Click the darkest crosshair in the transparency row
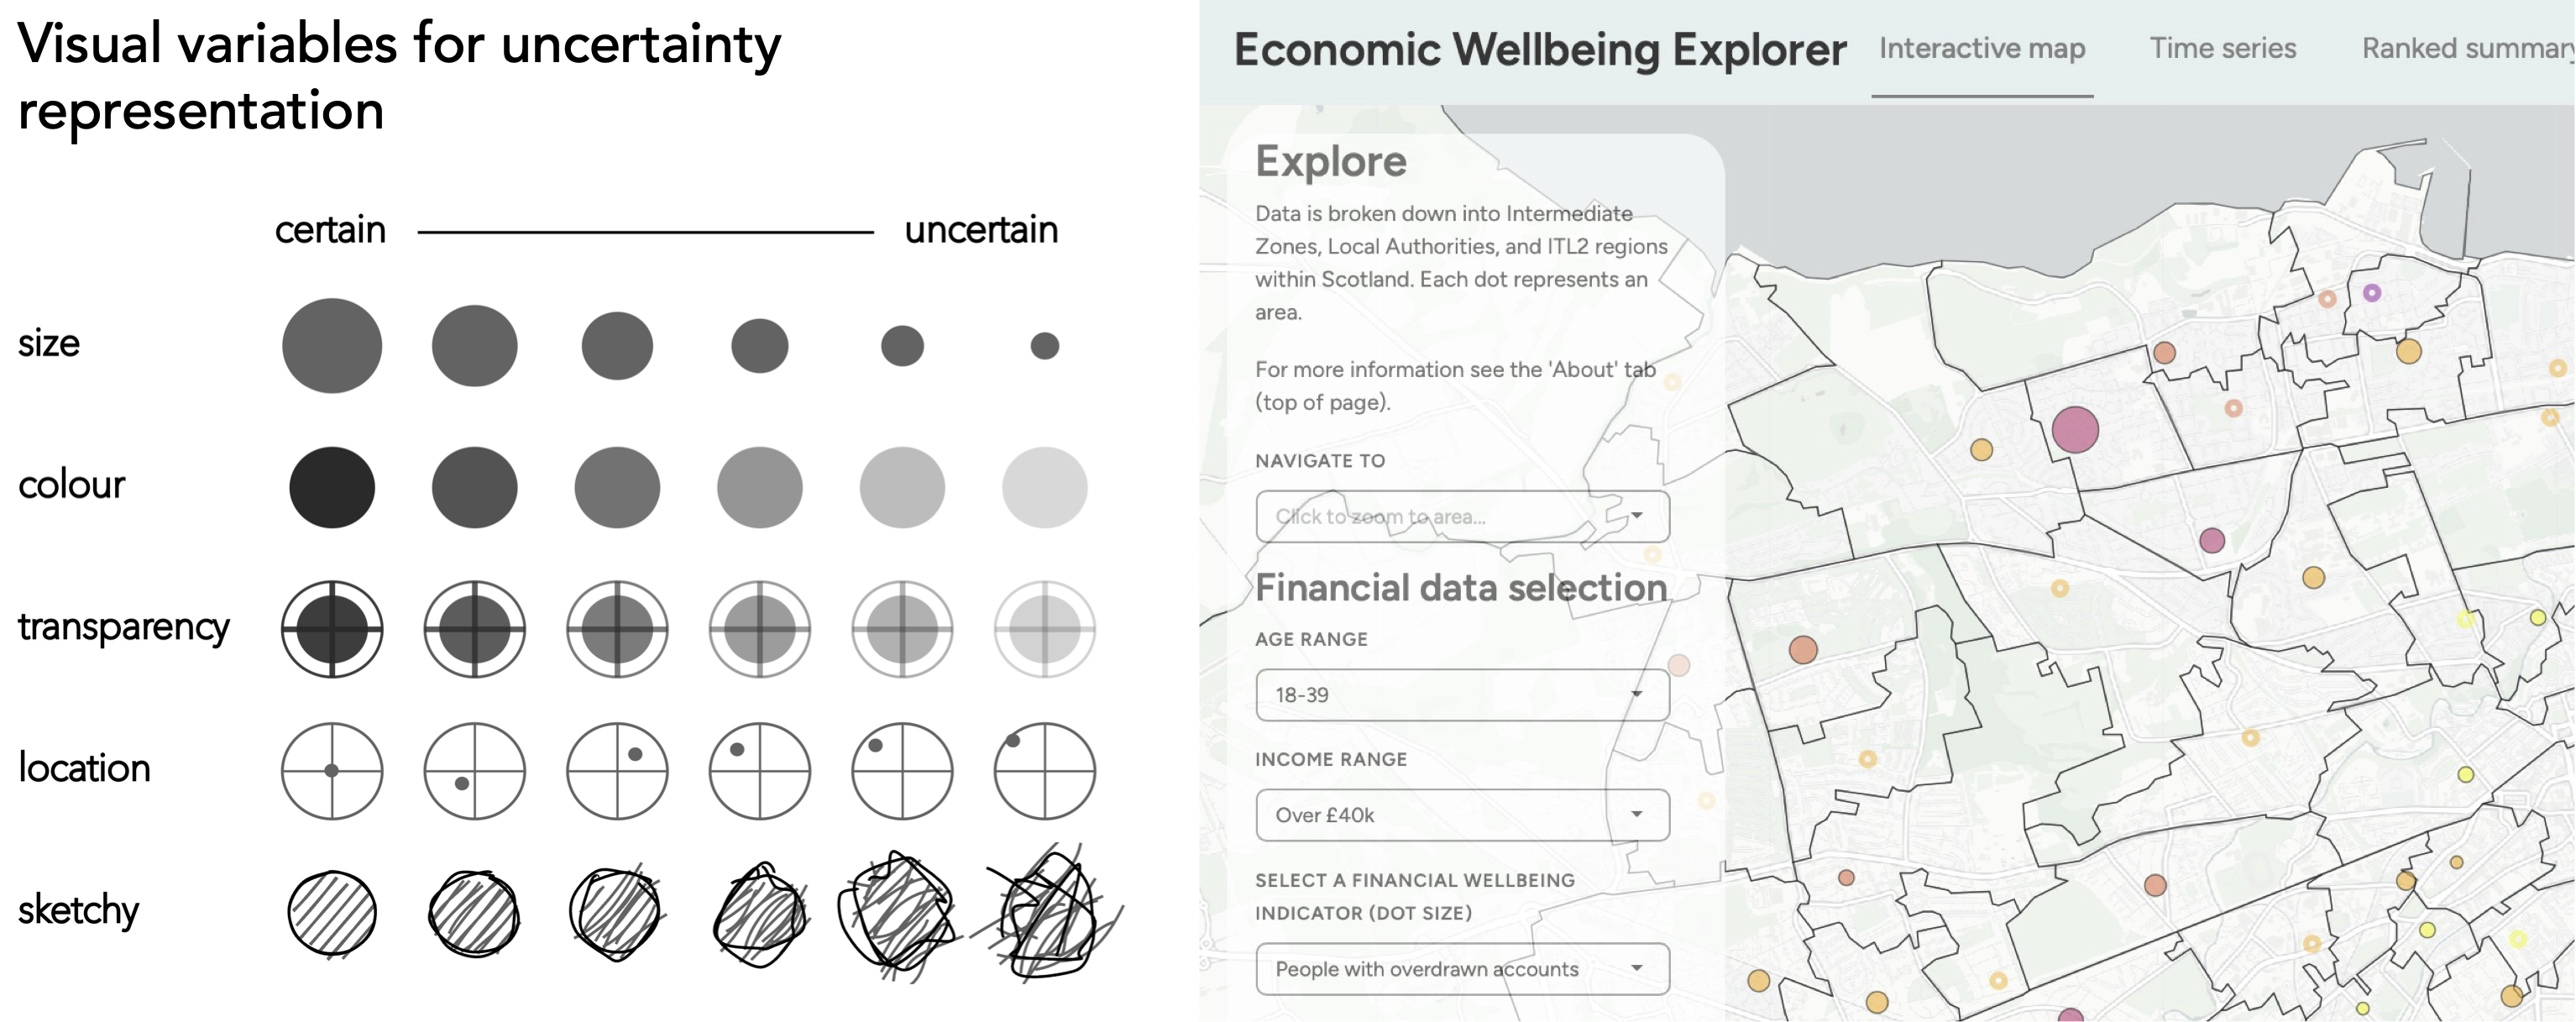Image resolution: width=2576 pixels, height=1022 pixels. click(332, 629)
